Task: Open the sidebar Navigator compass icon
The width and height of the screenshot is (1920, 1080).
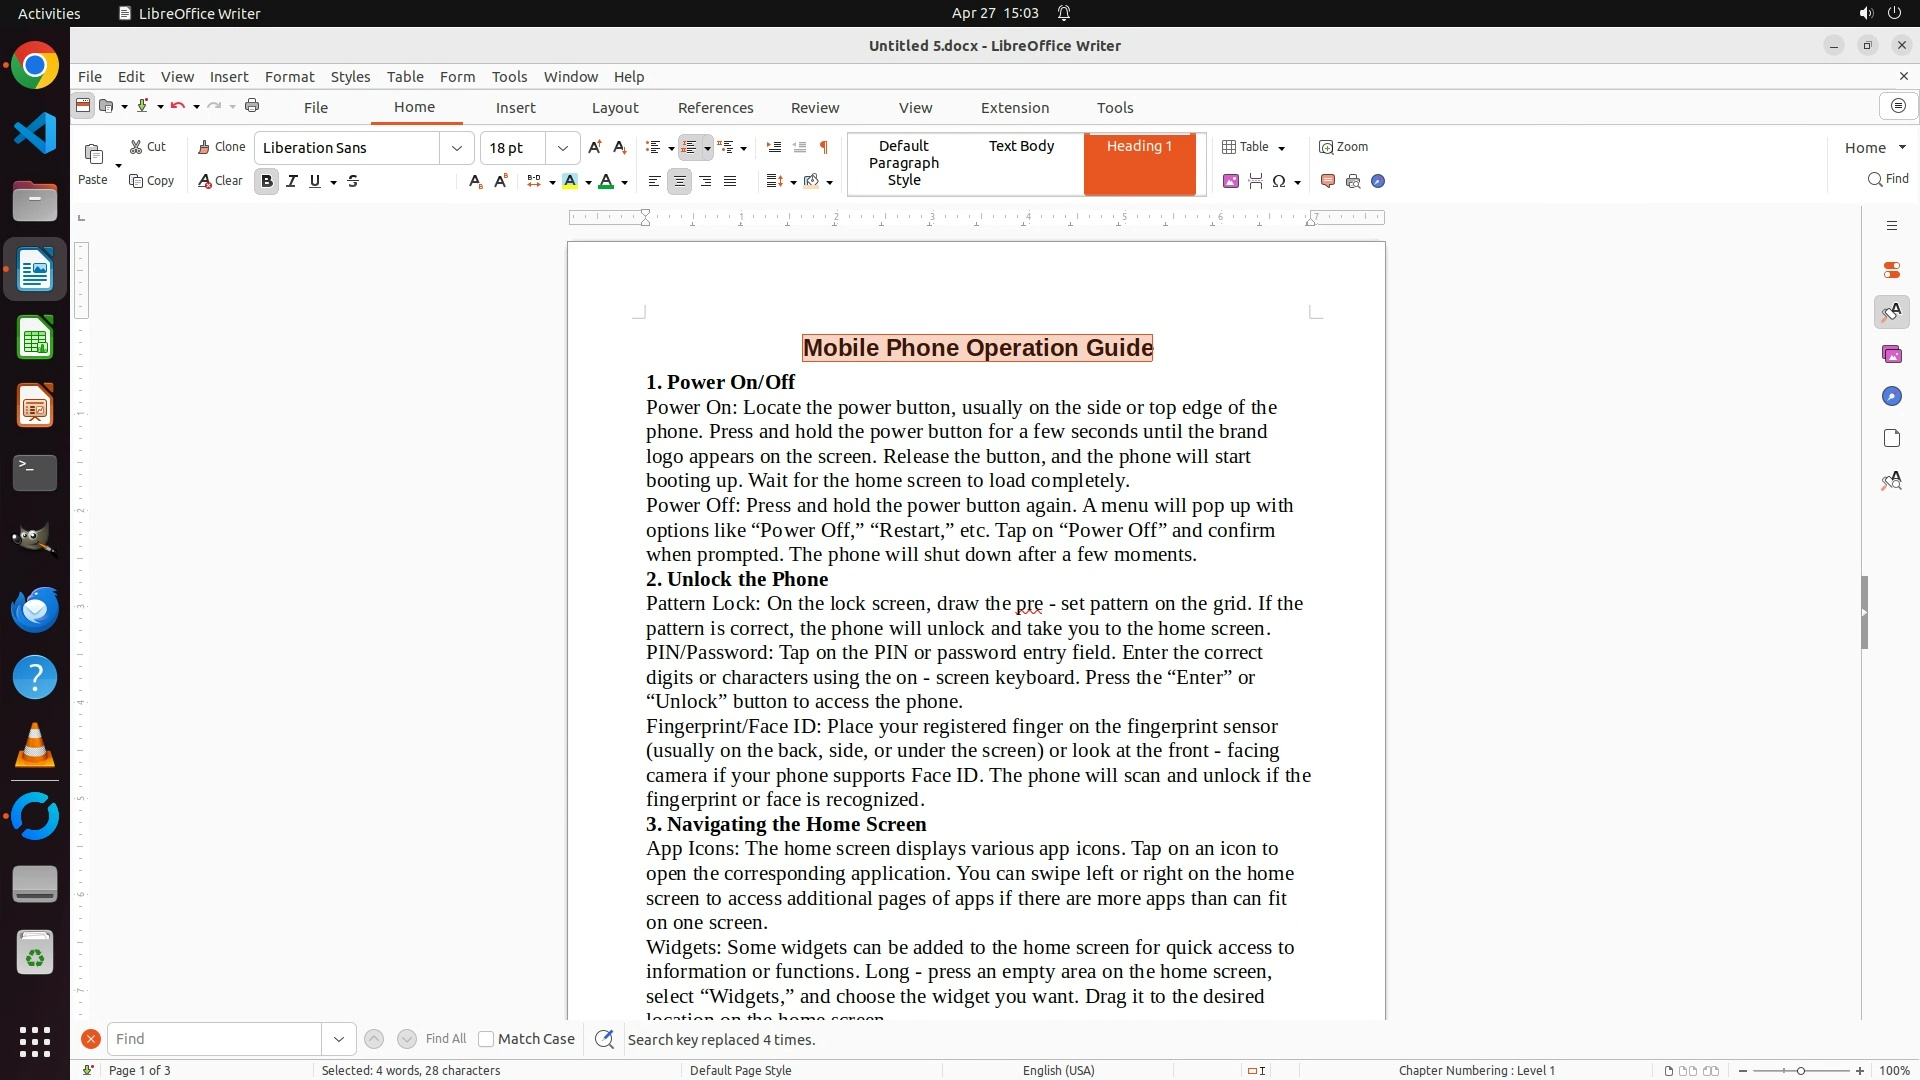Action: [x=1891, y=396]
